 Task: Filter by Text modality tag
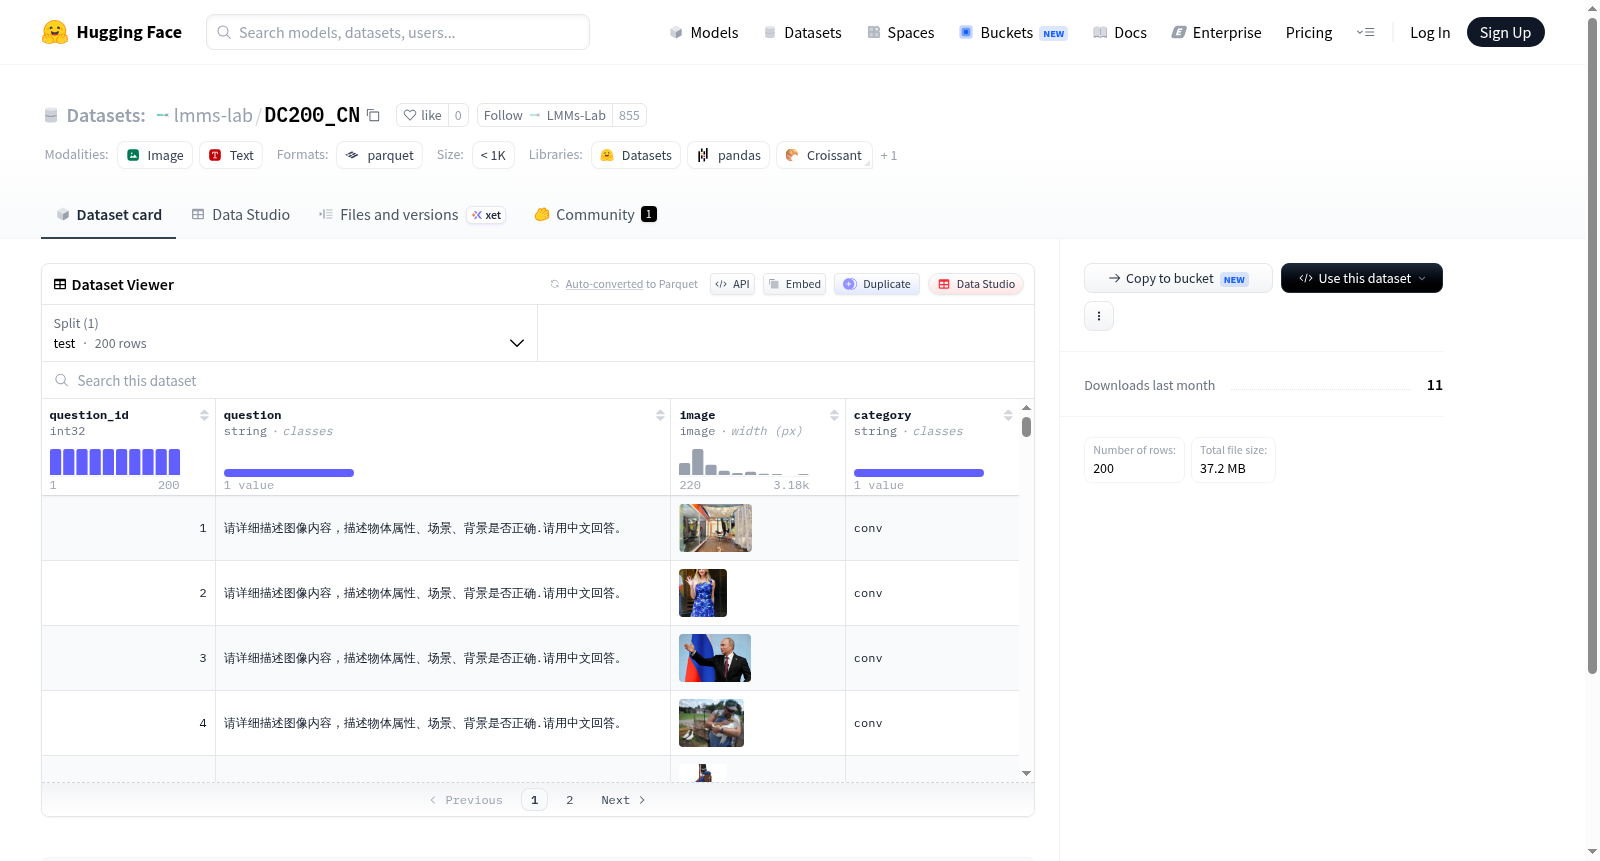[x=231, y=155]
